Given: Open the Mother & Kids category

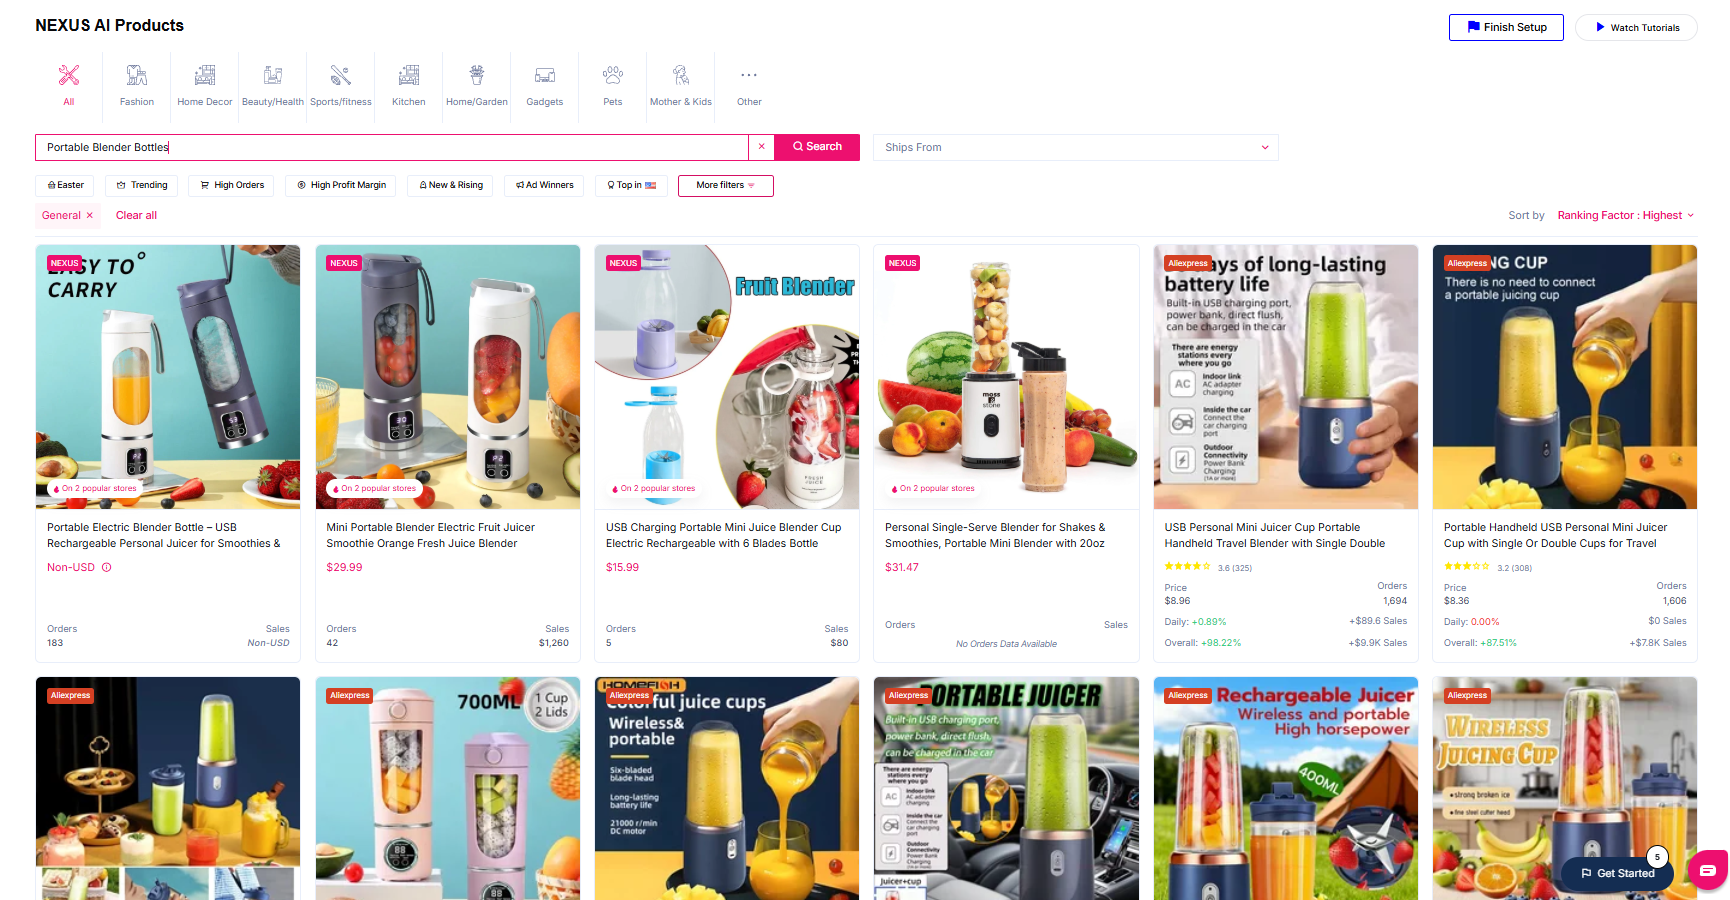Looking at the screenshot, I should (x=681, y=86).
